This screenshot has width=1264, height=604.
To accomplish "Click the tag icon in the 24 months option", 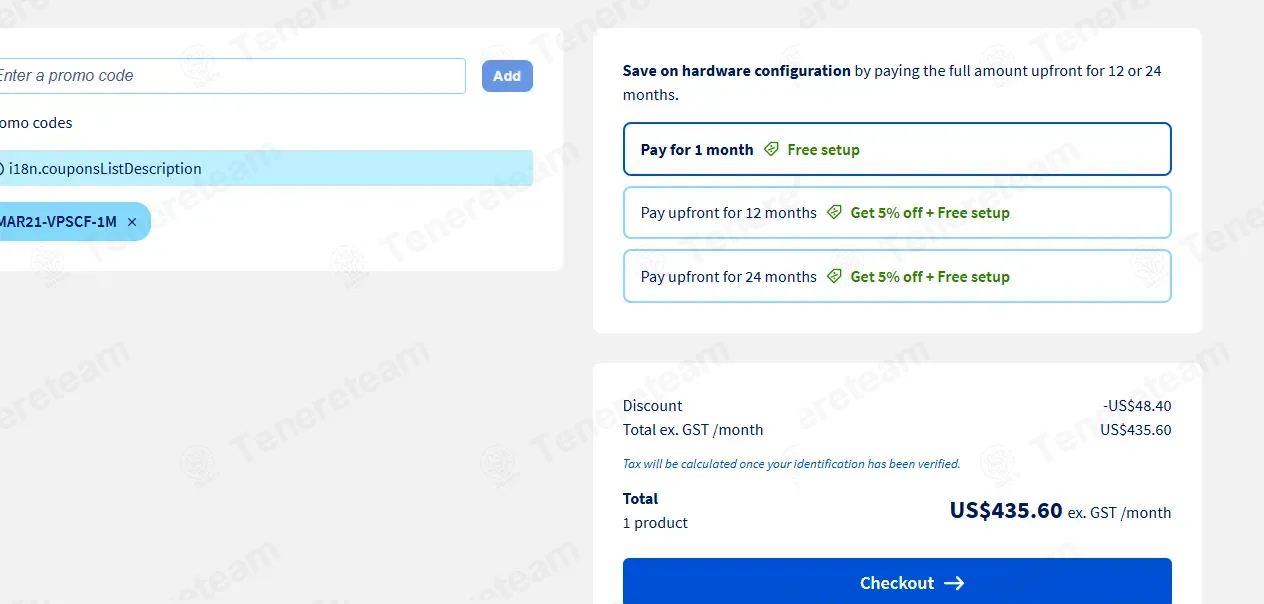I will [x=834, y=277].
